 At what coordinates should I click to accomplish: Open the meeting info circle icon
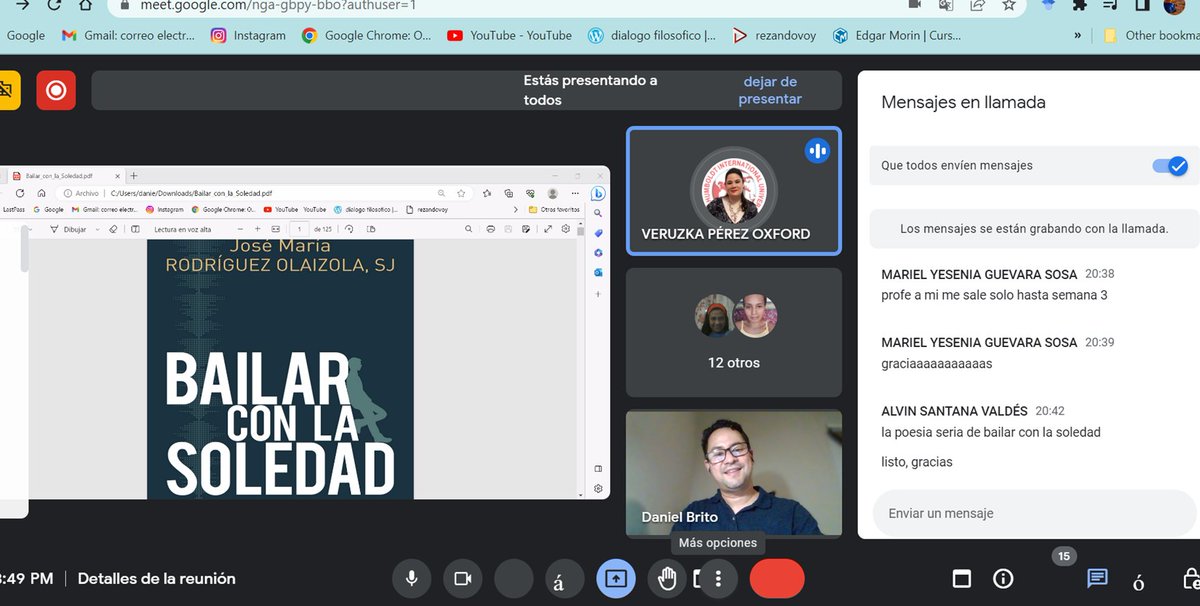coord(1003,578)
